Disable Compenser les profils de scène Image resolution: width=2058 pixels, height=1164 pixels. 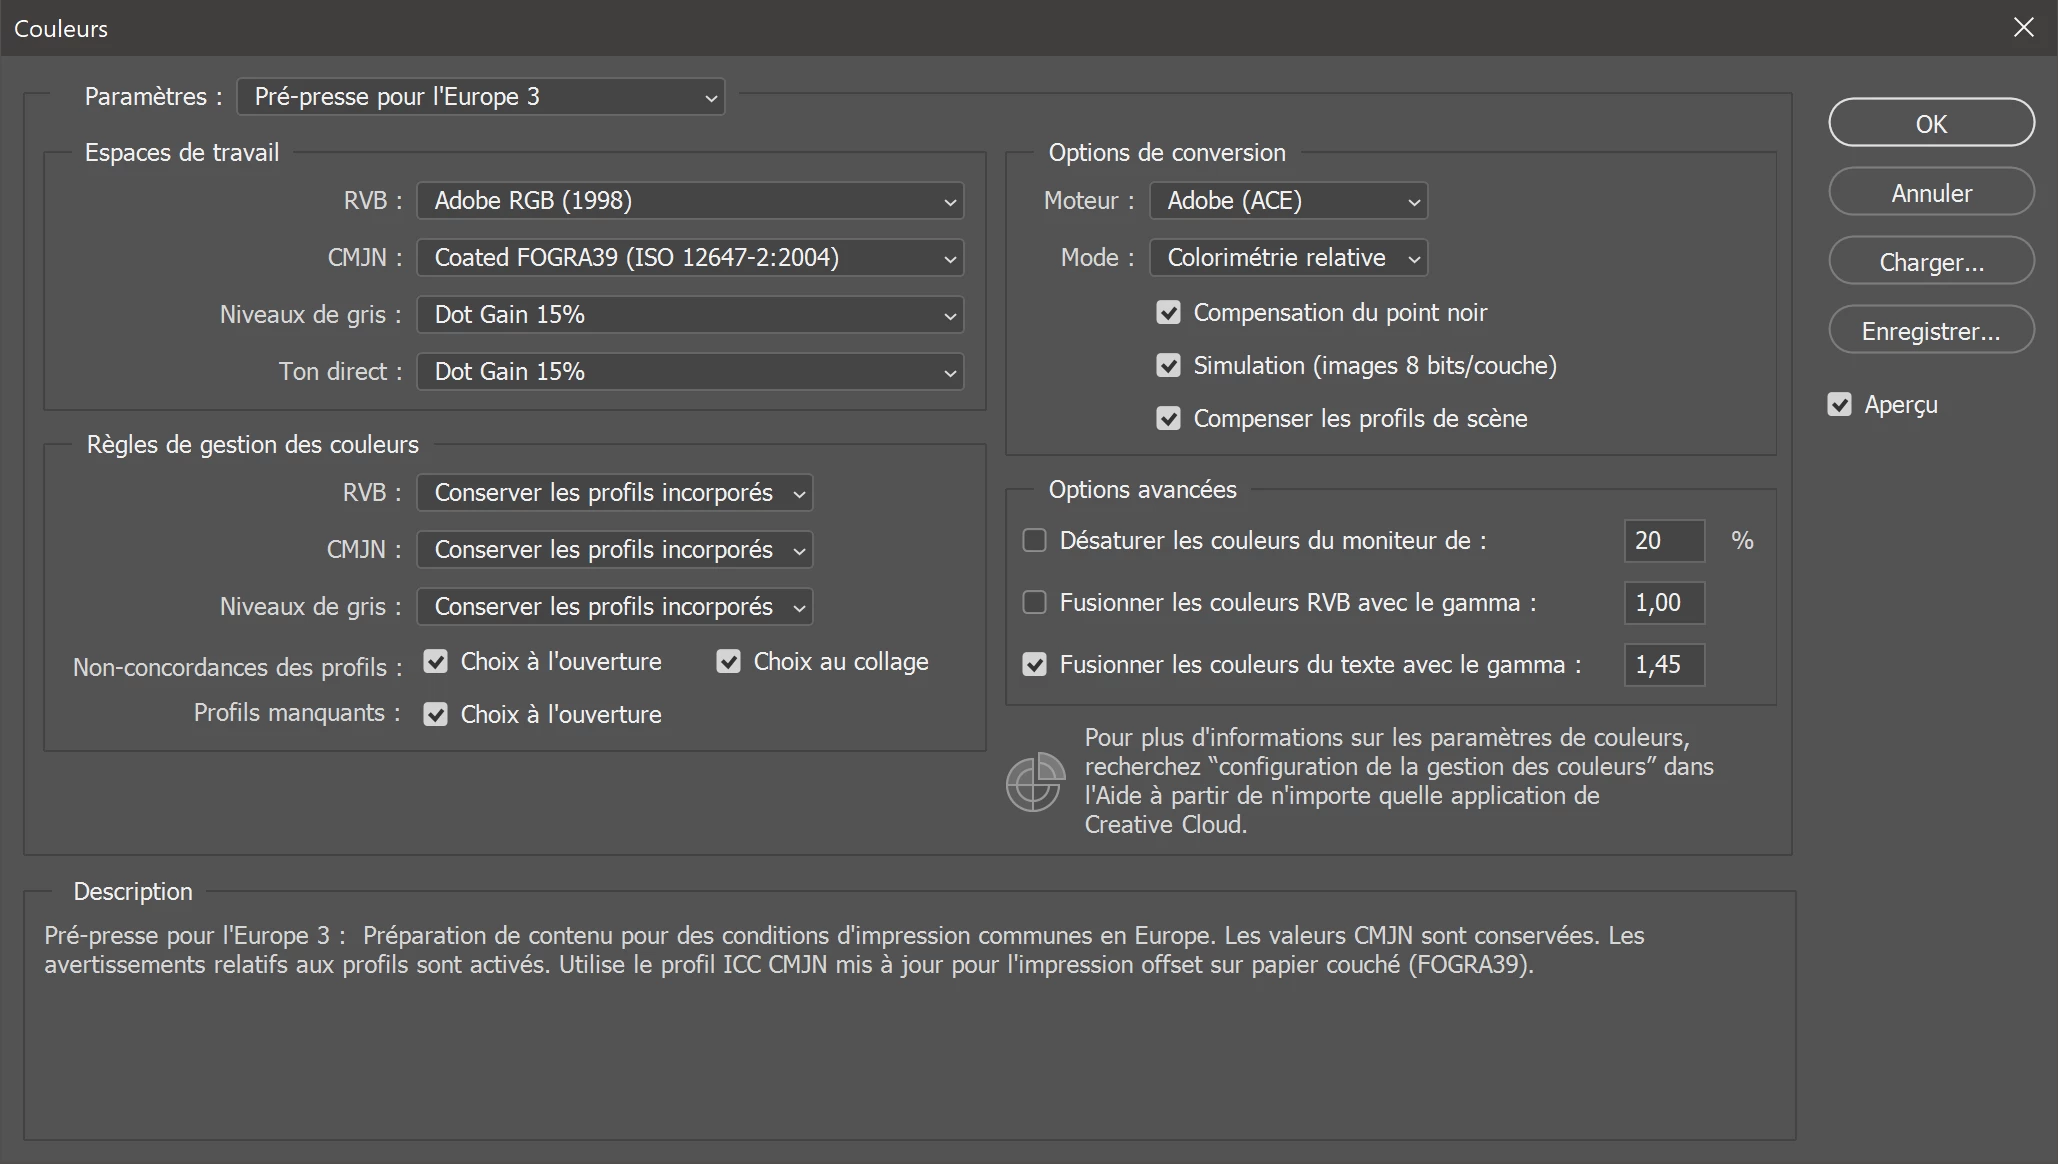click(1168, 419)
